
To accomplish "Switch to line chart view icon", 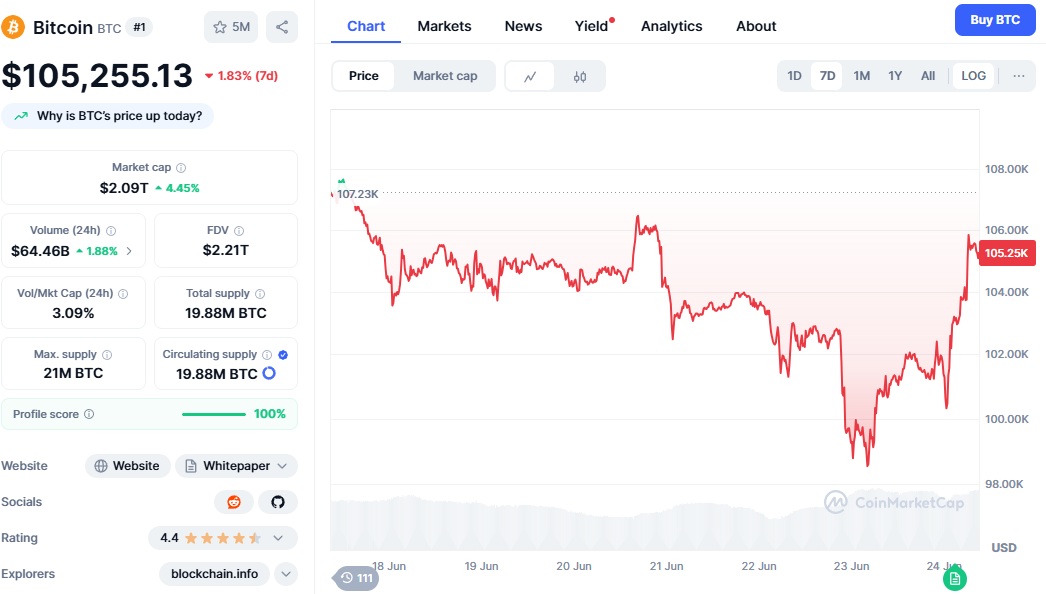I will tap(530, 76).
